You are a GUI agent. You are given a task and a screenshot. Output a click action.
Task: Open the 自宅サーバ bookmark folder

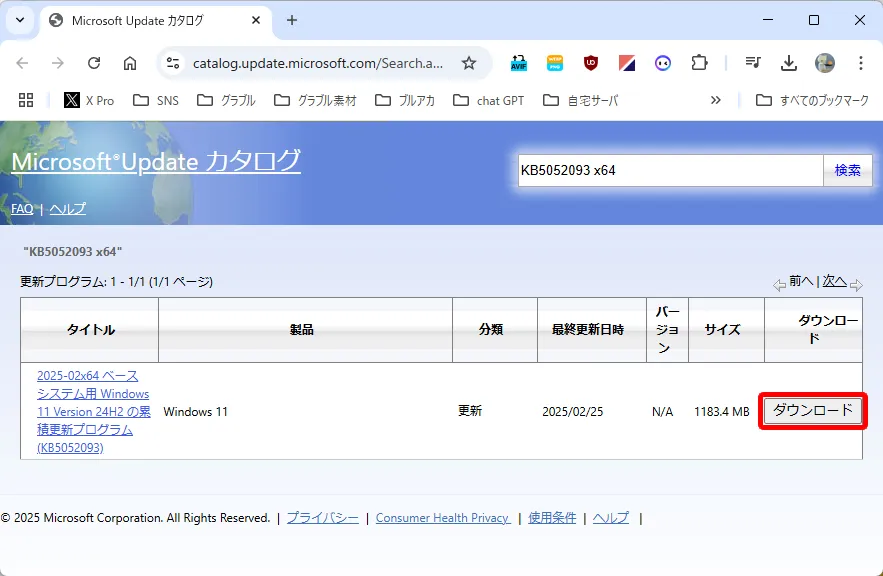point(581,100)
